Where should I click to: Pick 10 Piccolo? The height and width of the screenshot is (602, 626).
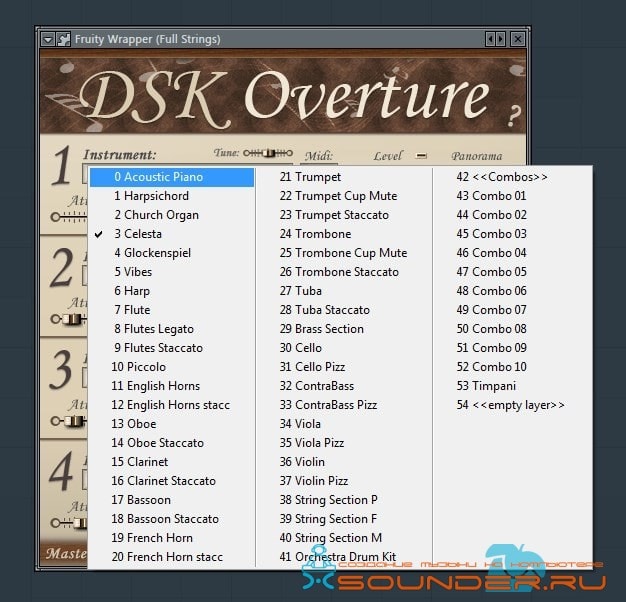[x=172, y=367]
